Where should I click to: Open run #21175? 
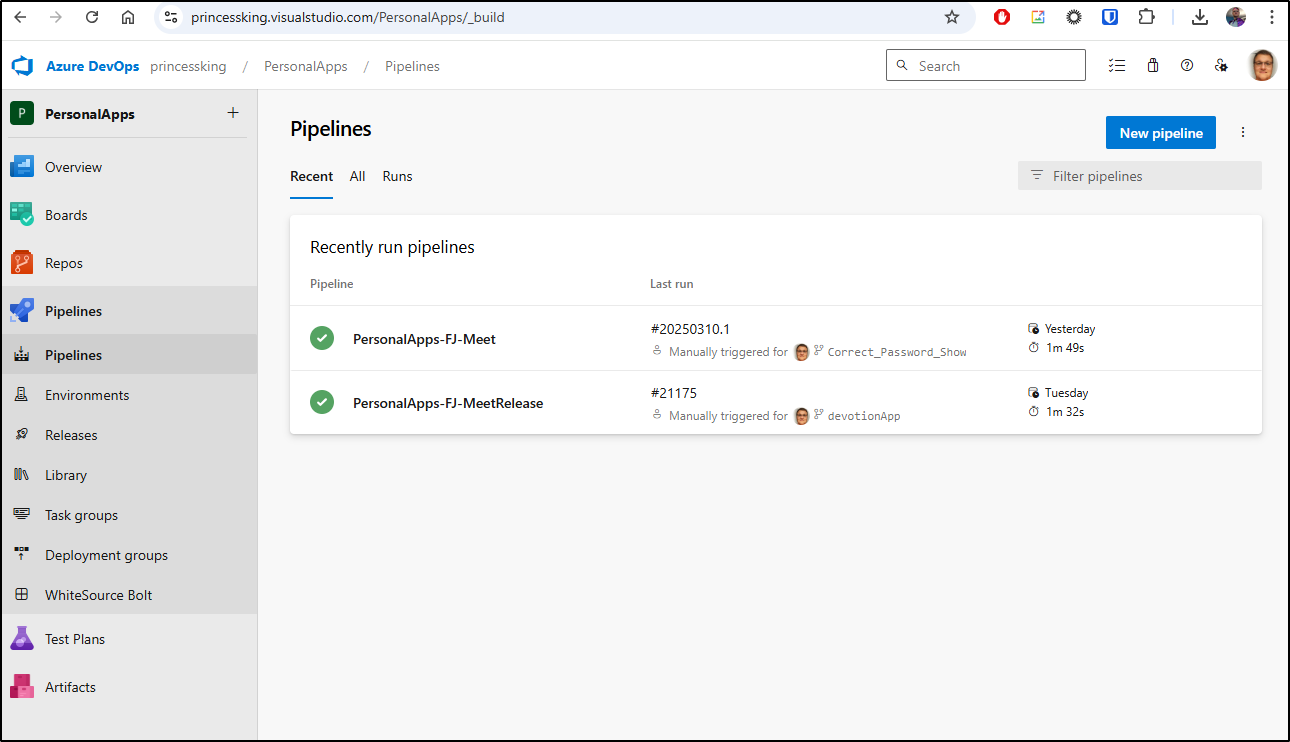[673, 393]
